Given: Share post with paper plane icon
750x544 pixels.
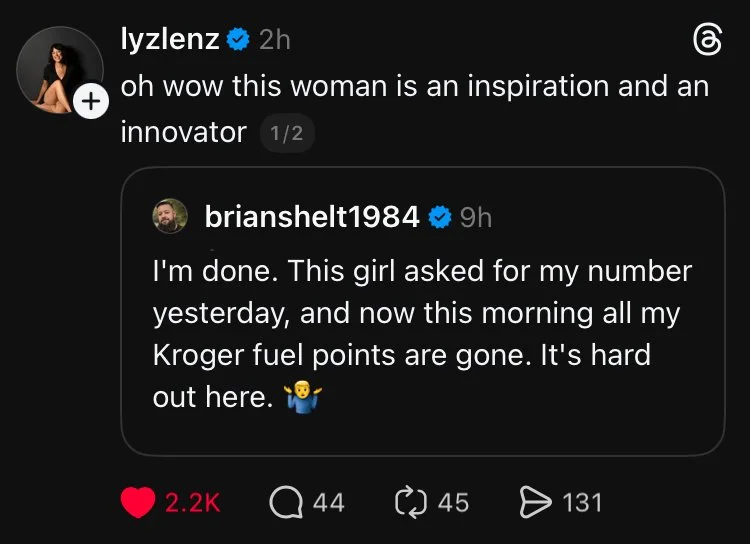Looking at the screenshot, I should point(536,502).
